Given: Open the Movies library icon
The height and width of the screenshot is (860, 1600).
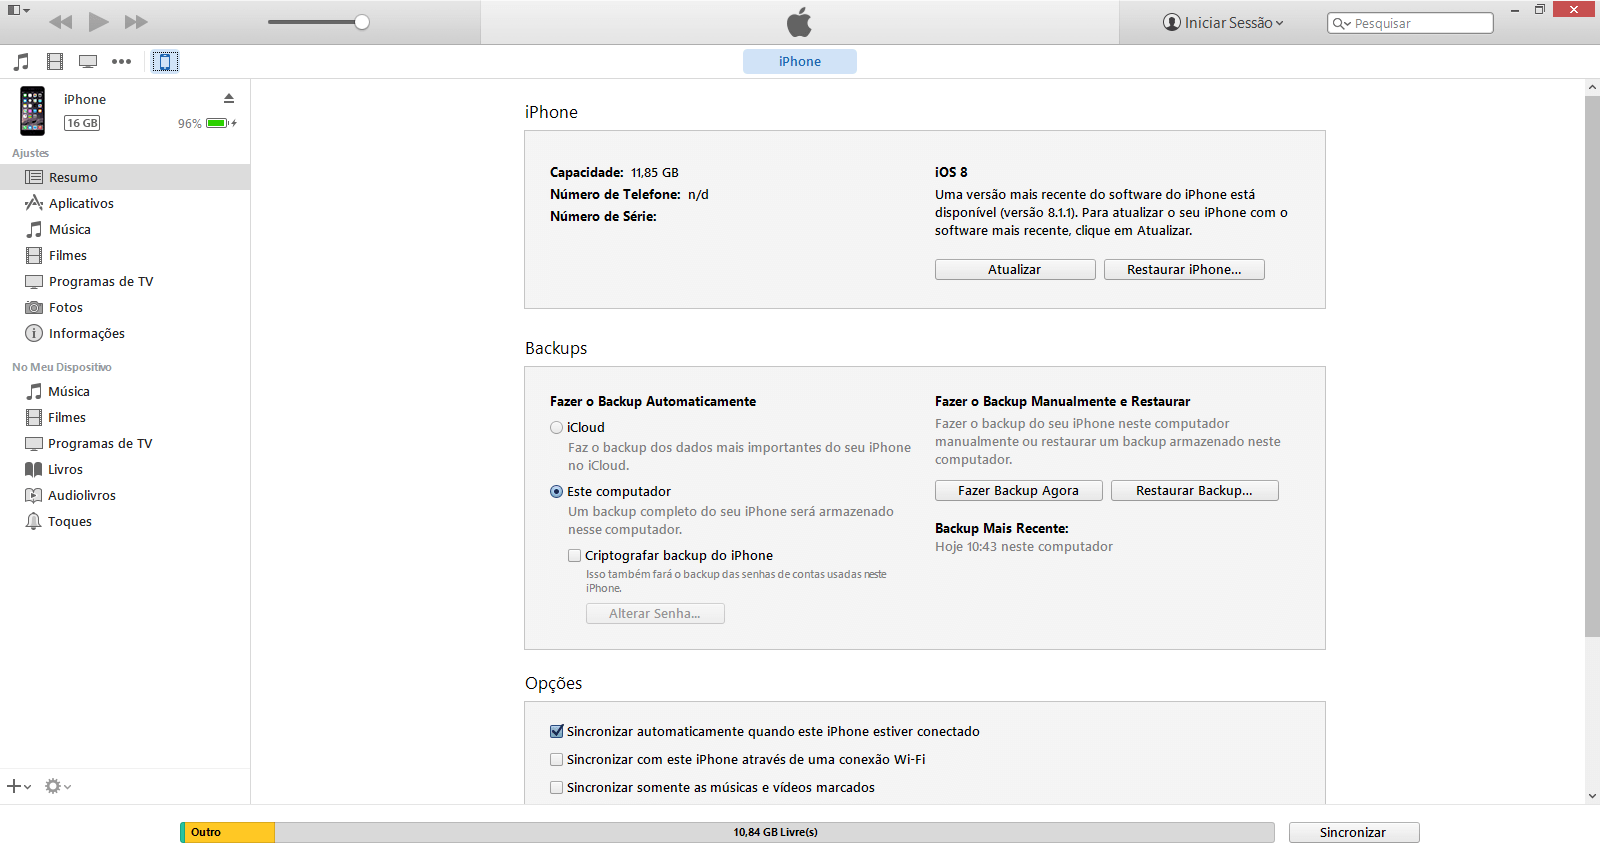Looking at the screenshot, I should 55,62.
